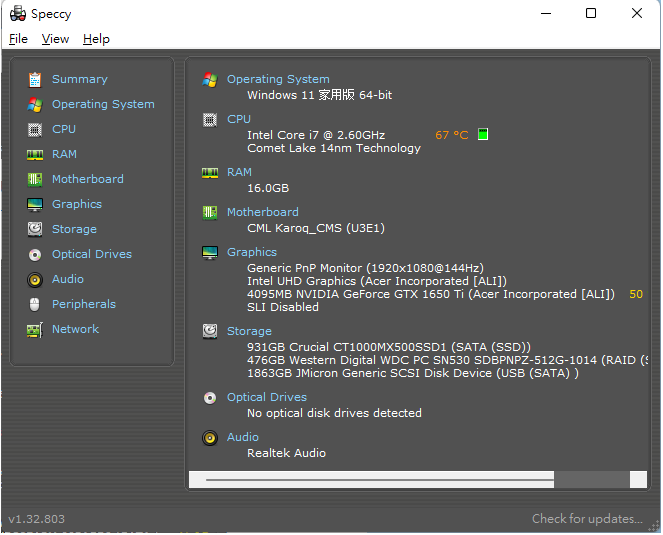Viewport: 663px width, 535px height.
Task: Click the Audio speaker icon in summary pane
Action: click(210, 438)
